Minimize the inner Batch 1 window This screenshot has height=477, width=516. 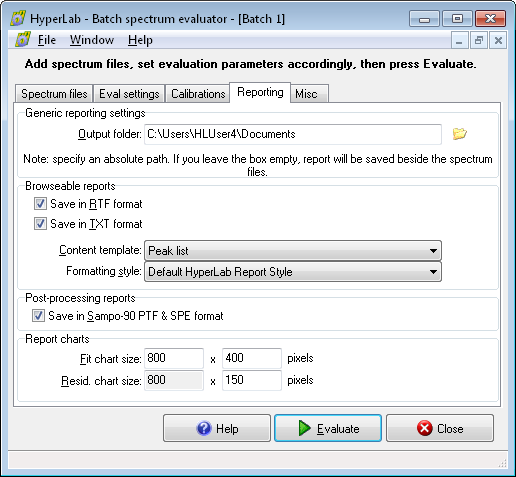(x=459, y=41)
